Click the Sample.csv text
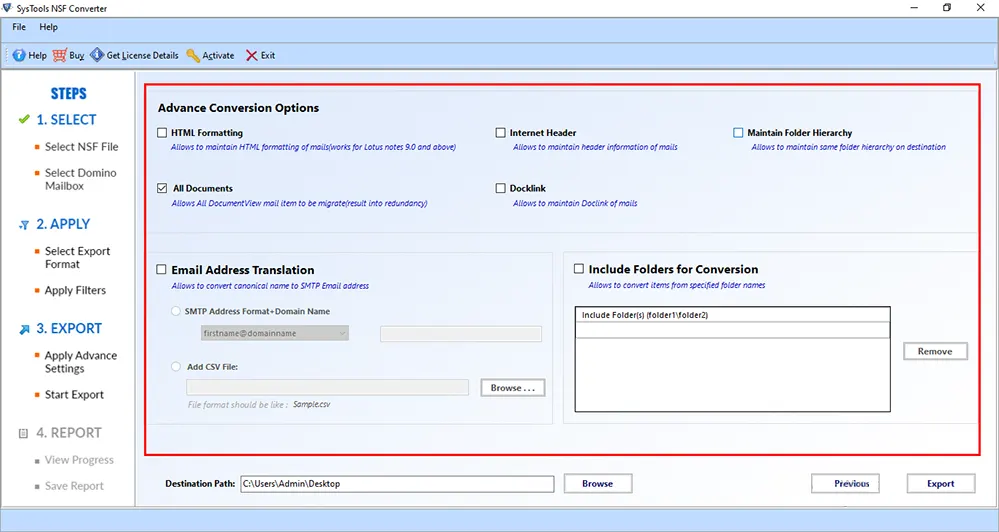 (x=312, y=404)
